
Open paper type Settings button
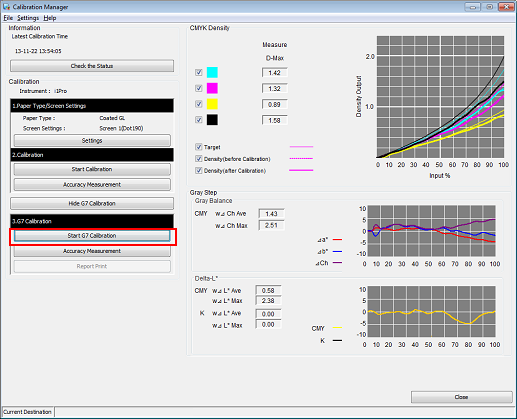pyautogui.click(x=92, y=141)
